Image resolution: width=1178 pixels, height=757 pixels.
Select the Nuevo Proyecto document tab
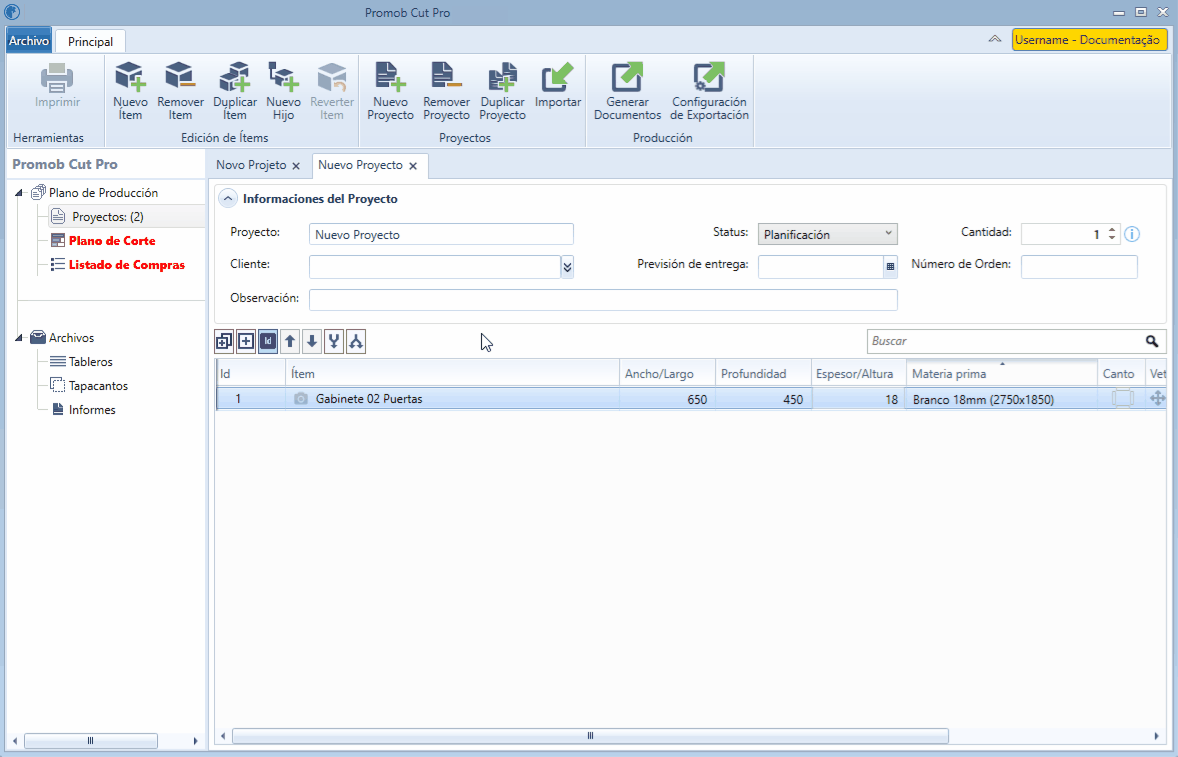(360, 165)
